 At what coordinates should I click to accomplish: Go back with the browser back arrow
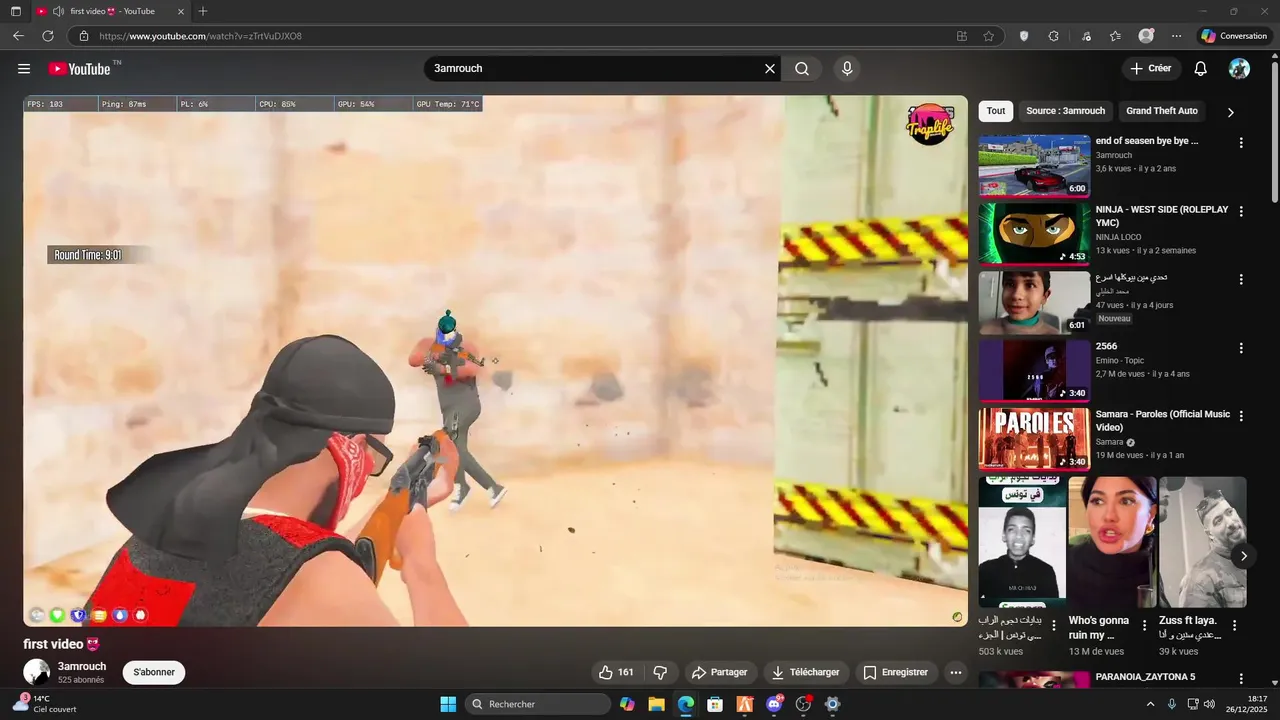18,36
